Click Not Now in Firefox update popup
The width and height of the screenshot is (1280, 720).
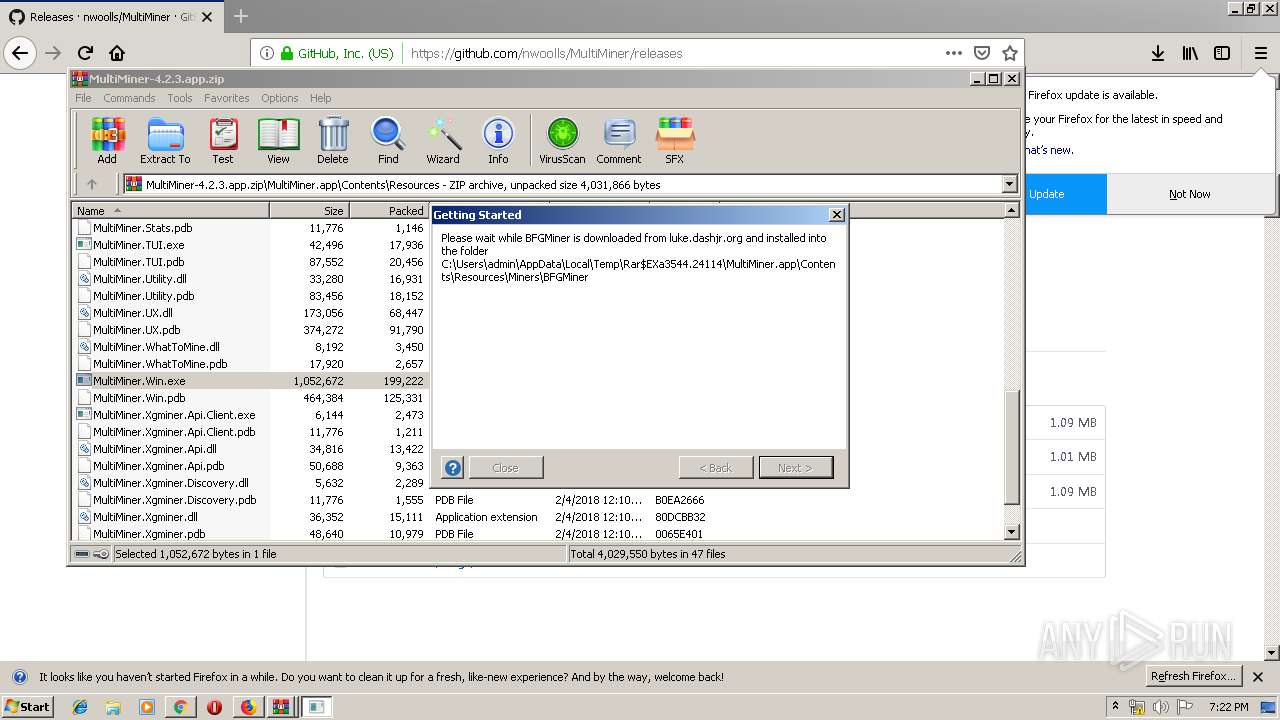click(1190, 194)
